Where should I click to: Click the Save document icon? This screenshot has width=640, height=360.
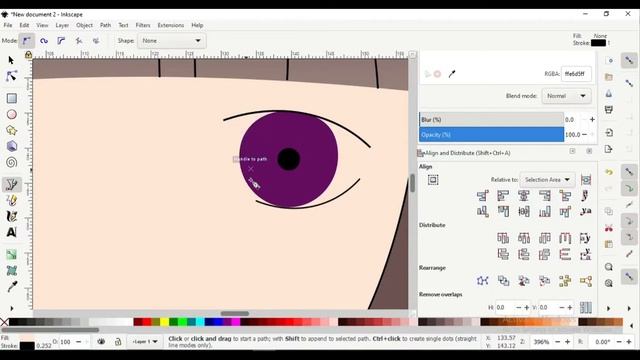point(609,93)
